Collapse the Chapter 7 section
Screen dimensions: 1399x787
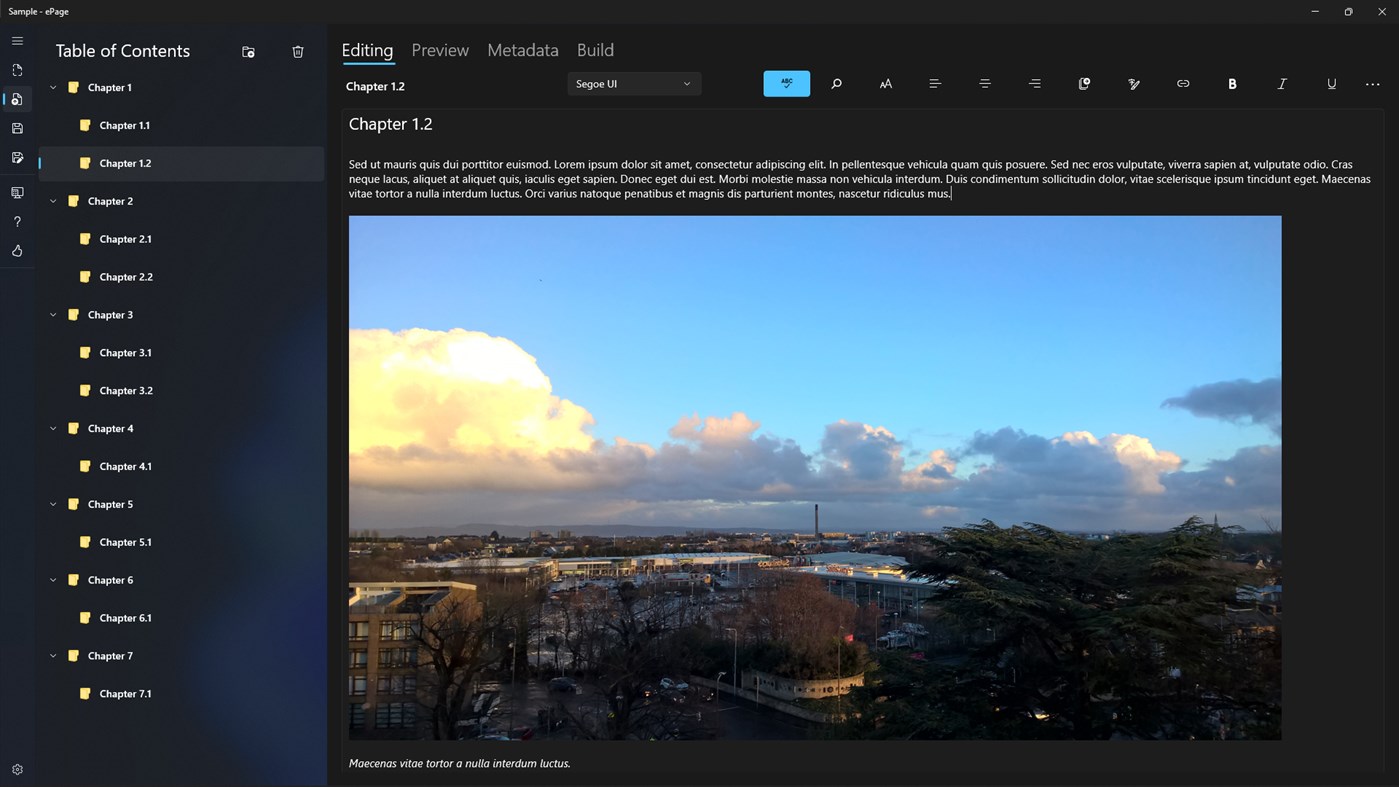click(53, 655)
